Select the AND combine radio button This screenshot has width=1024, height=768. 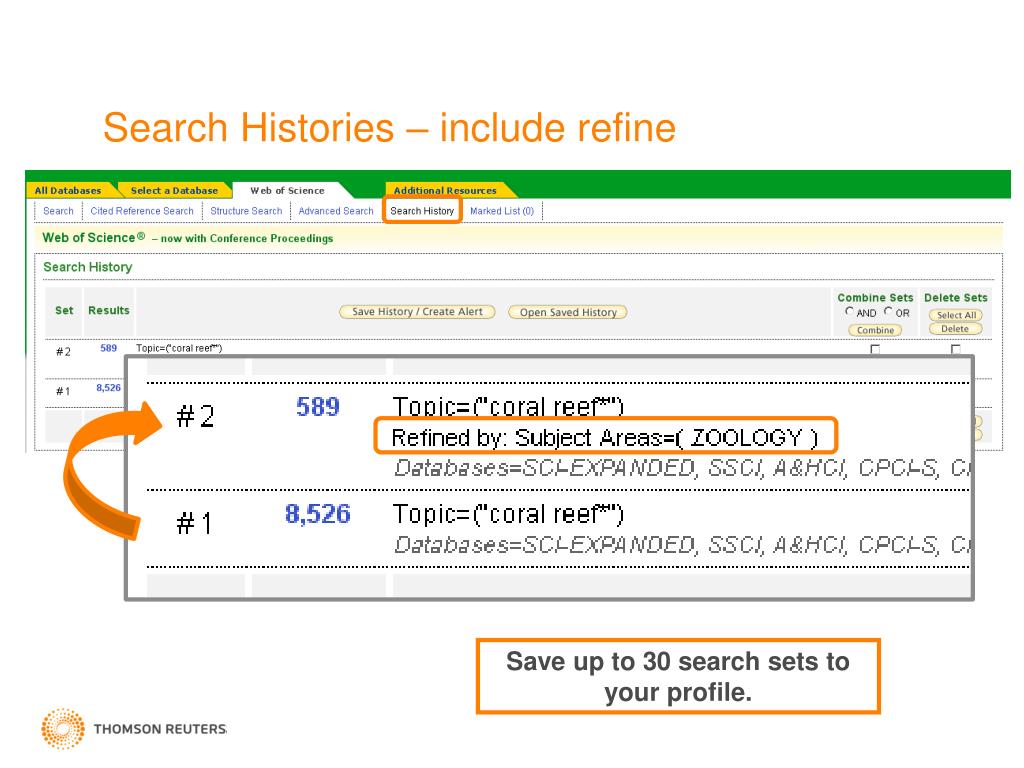click(x=849, y=312)
